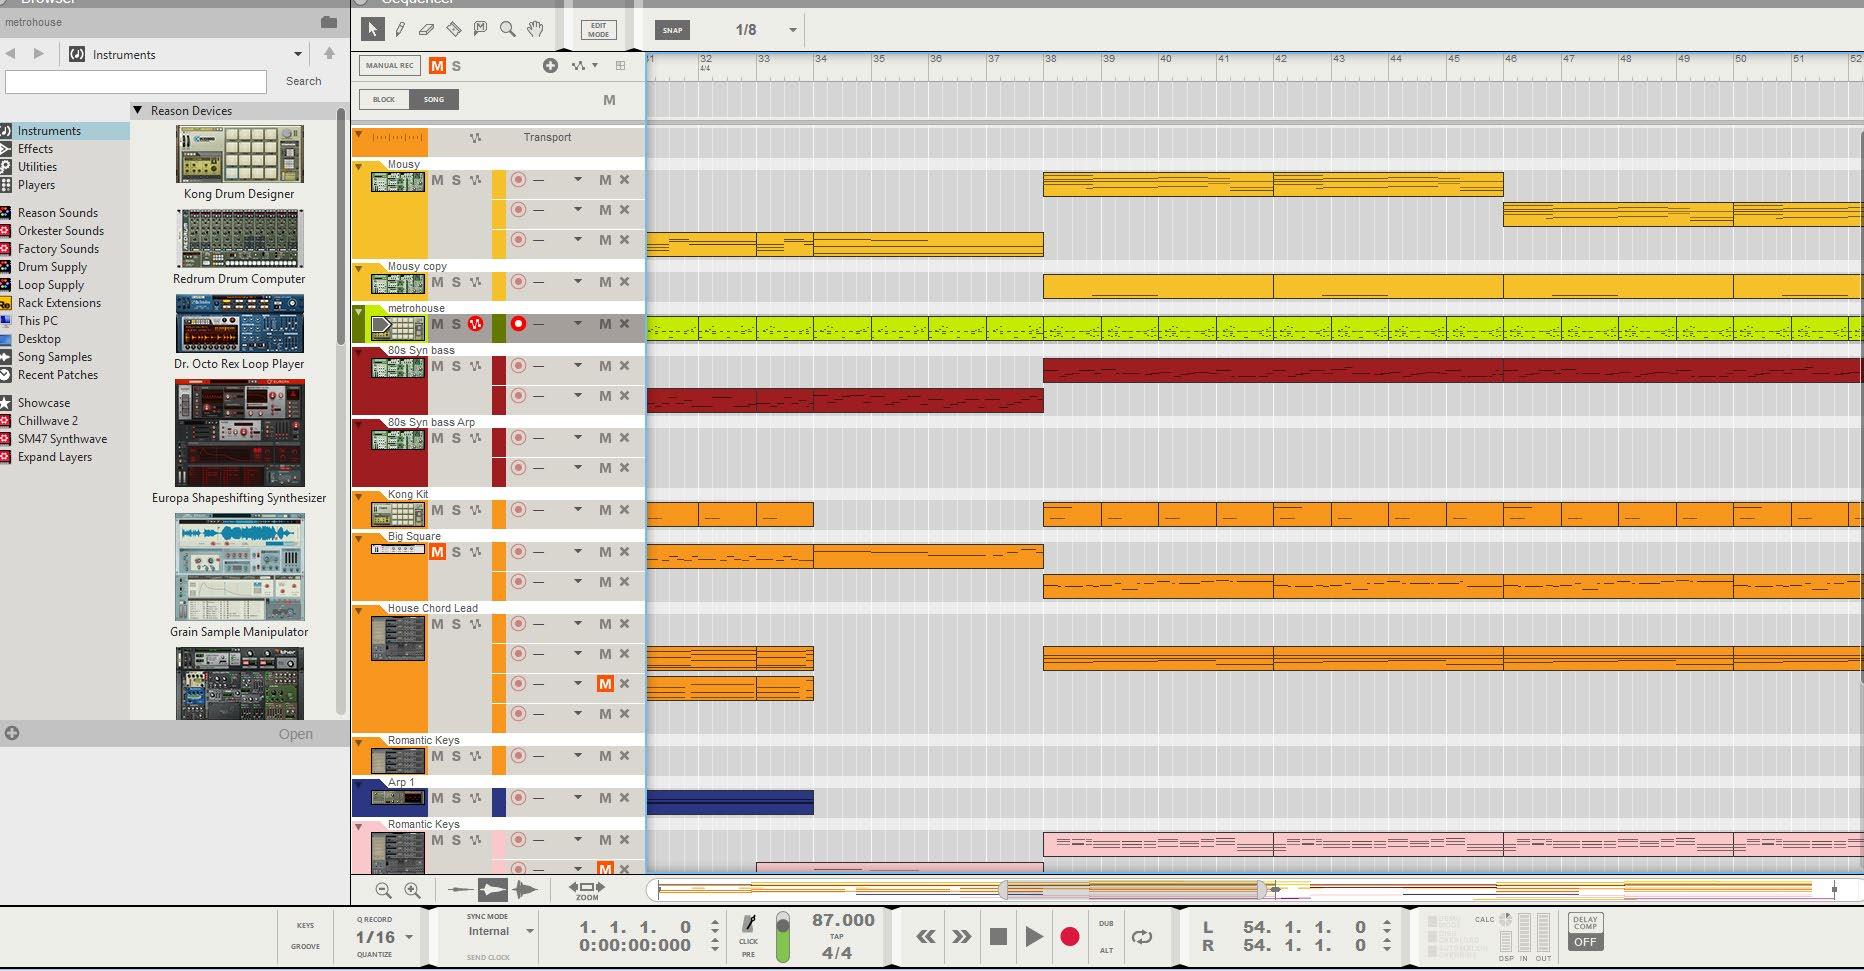Screen dimensions: 1864x971
Task: Select Utilities in browser sidebar
Action: (x=37, y=167)
